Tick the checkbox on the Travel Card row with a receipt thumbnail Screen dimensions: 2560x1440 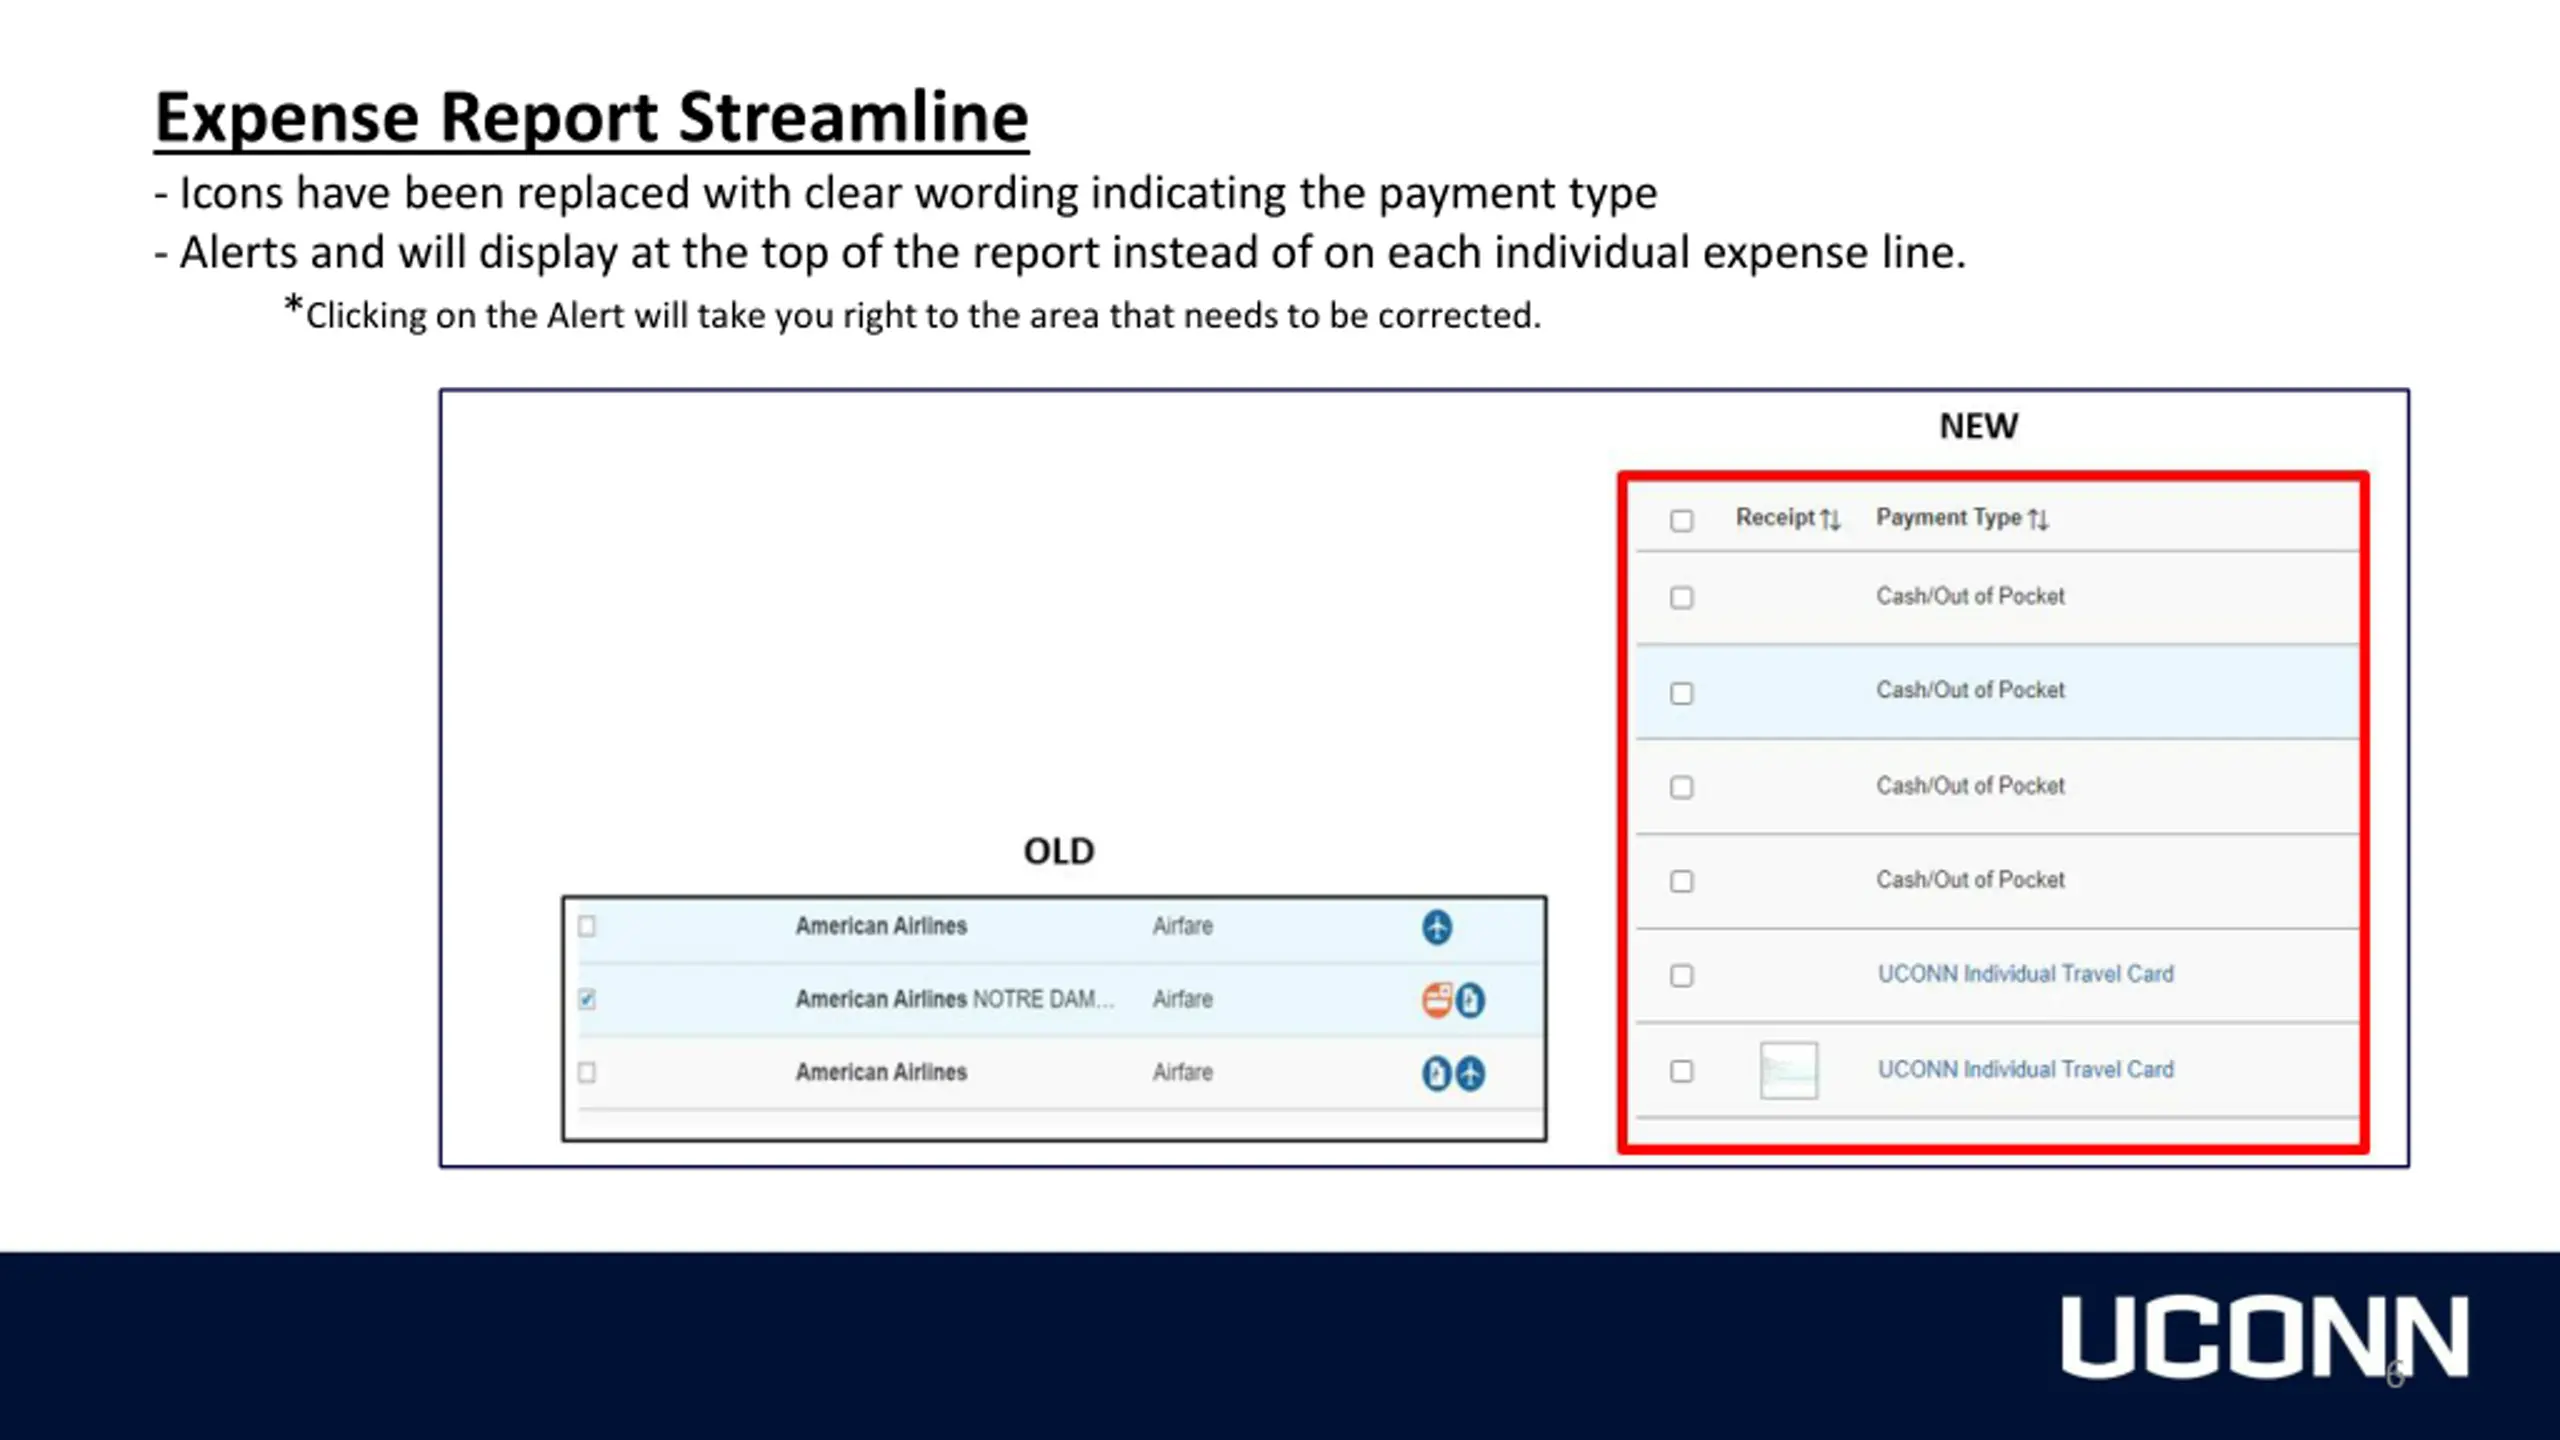coord(1682,1071)
